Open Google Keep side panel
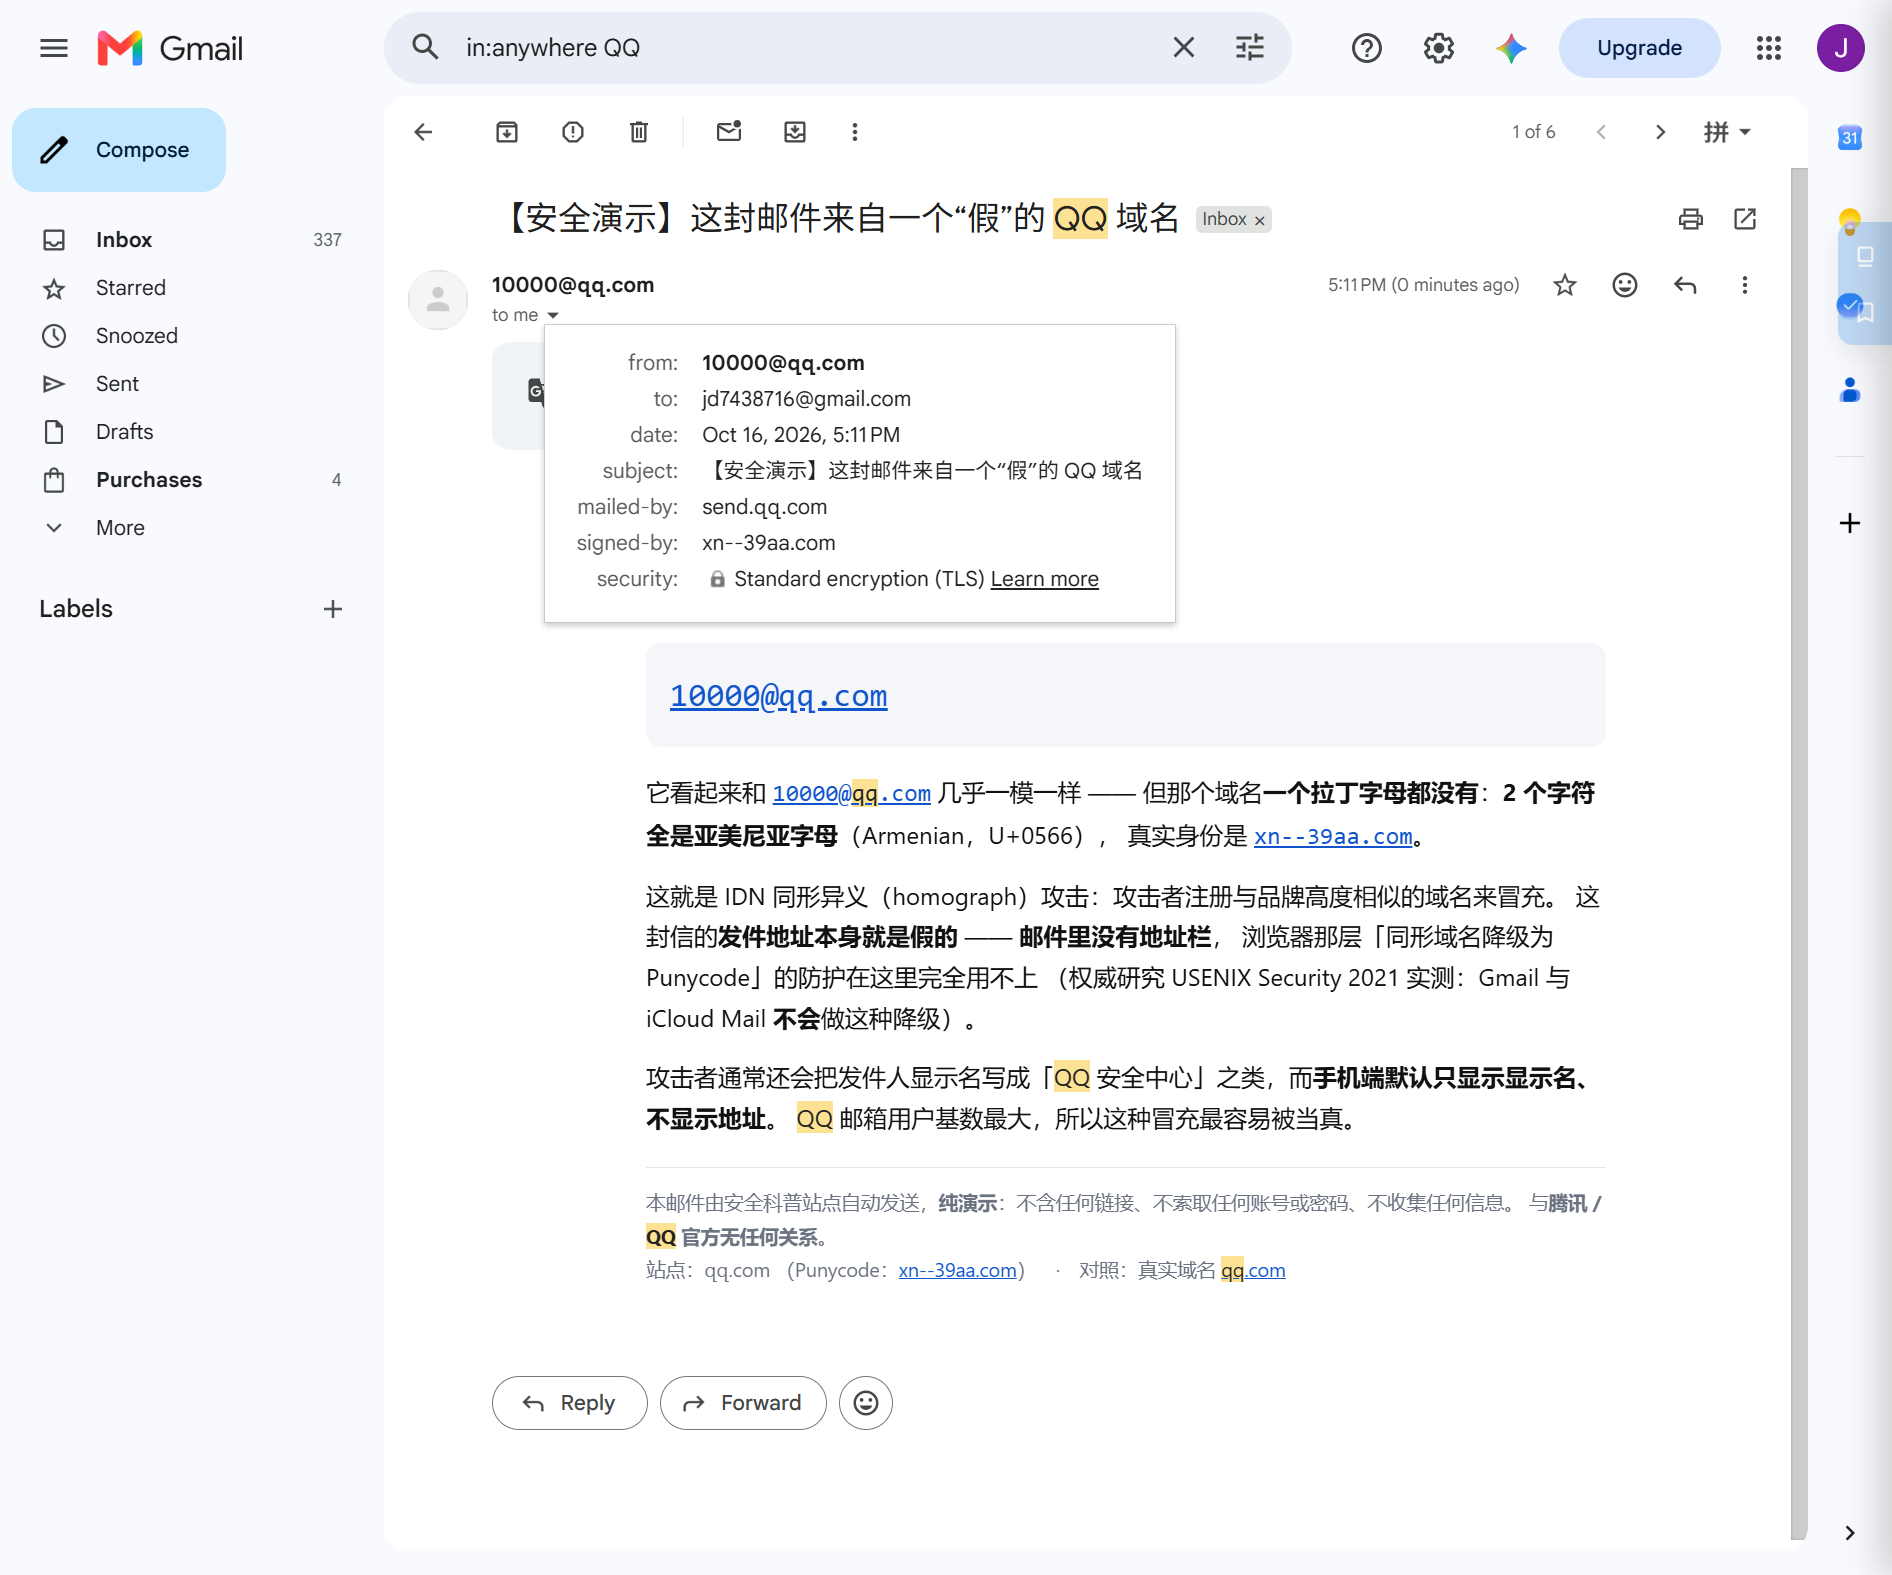Image resolution: width=1892 pixels, height=1575 pixels. pyautogui.click(x=1850, y=221)
